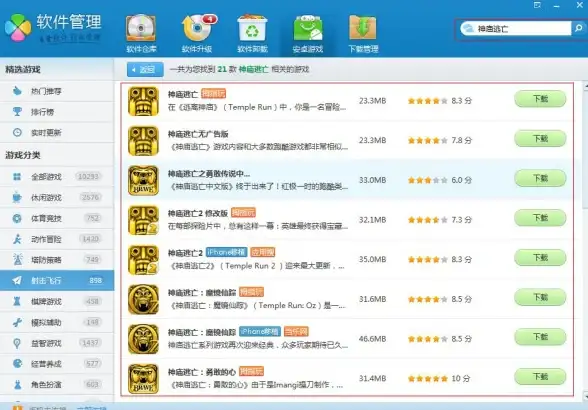
Task: Download 魔境仙踪 31.6MB version
Action: point(540,297)
